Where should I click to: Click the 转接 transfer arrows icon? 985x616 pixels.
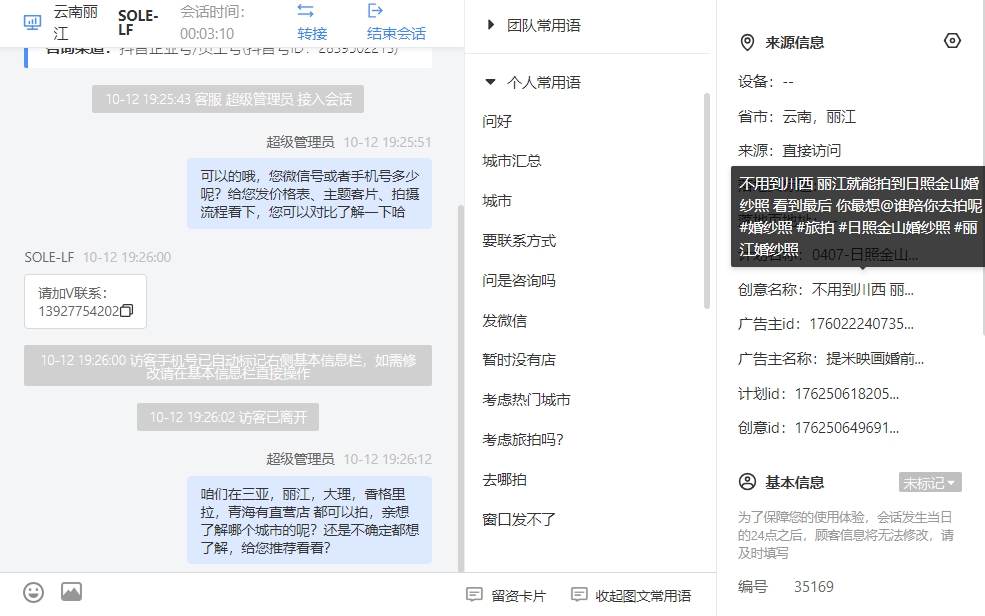tap(305, 11)
